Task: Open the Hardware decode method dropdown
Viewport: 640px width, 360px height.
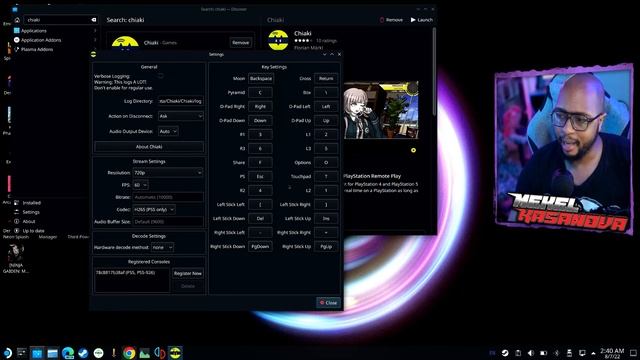Action: click(162, 247)
